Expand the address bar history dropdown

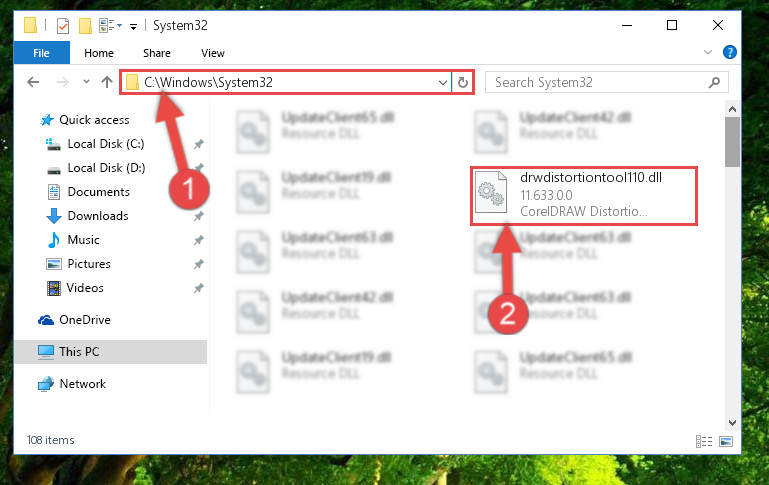[x=442, y=82]
